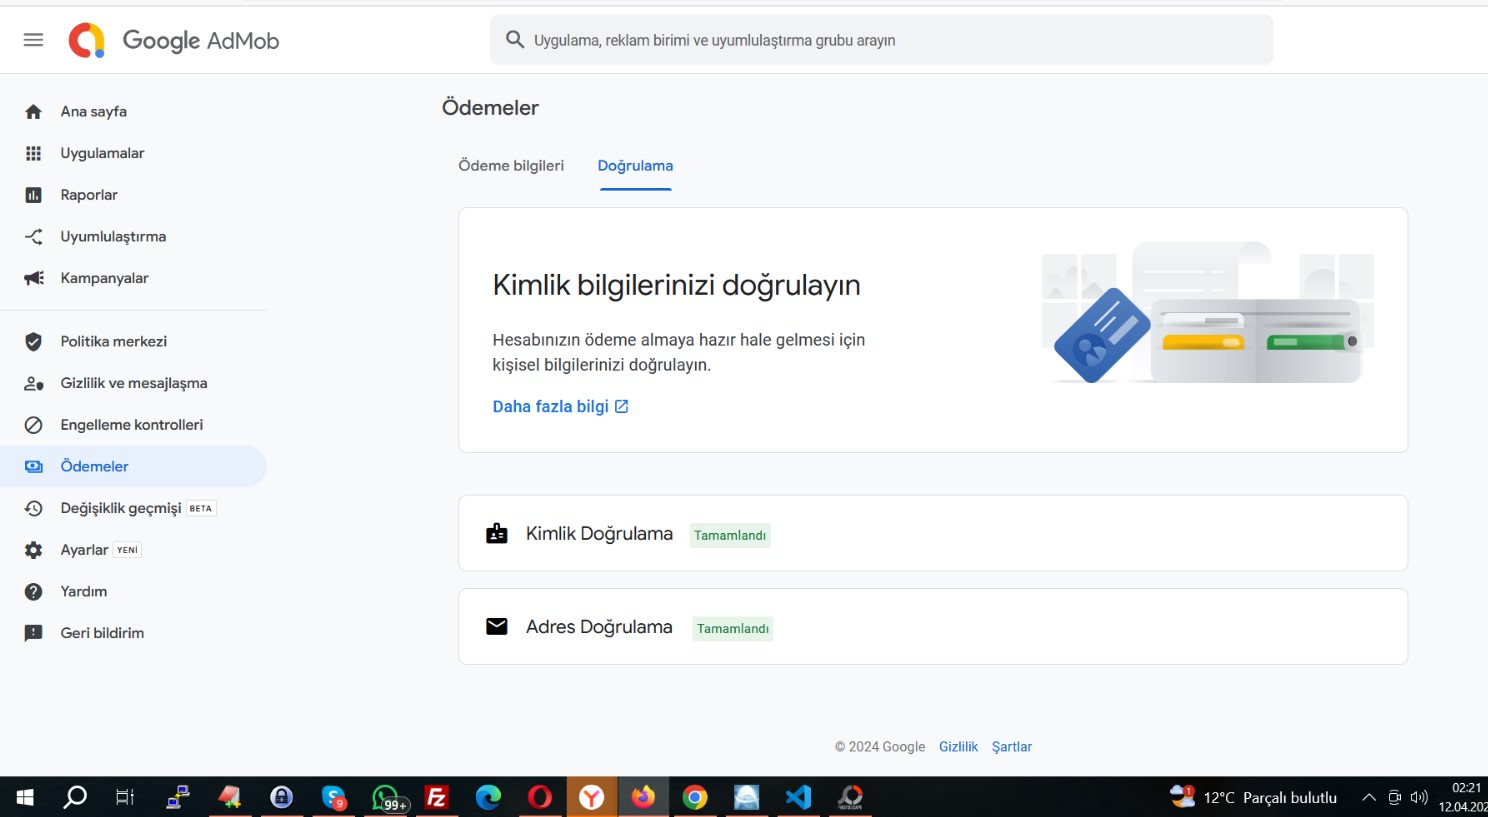Image resolution: width=1488 pixels, height=817 pixels.
Task: Open Ana sayfa home icon
Action: [33, 112]
